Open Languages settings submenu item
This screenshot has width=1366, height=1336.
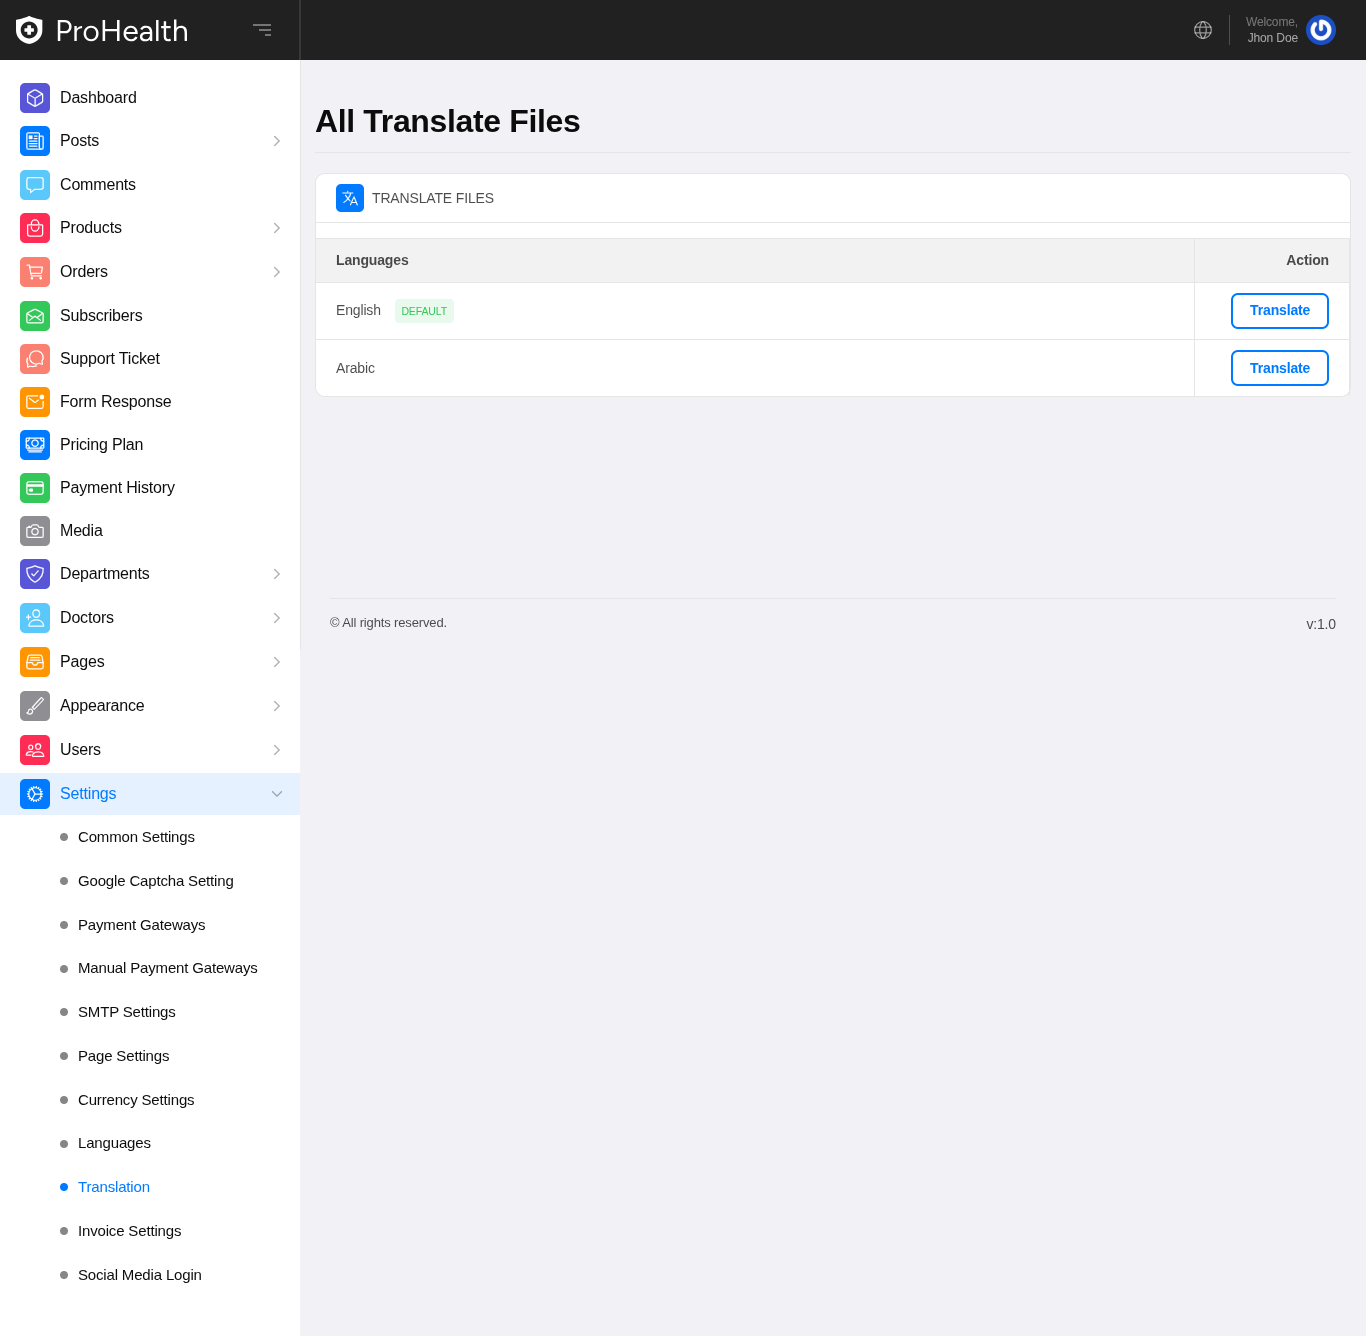[x=114, y=1143]
